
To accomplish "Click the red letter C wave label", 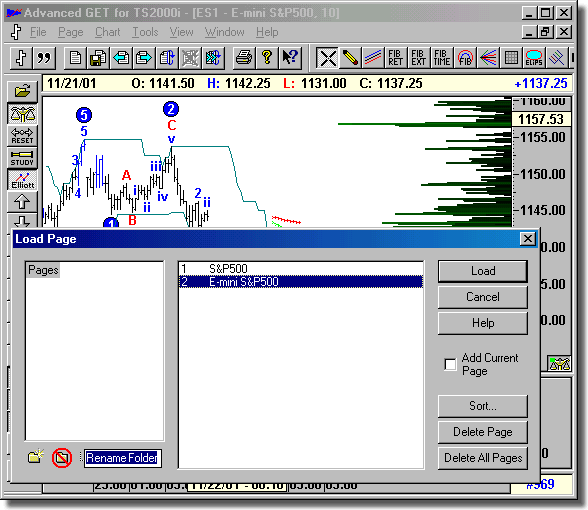I will pos(172,125).
